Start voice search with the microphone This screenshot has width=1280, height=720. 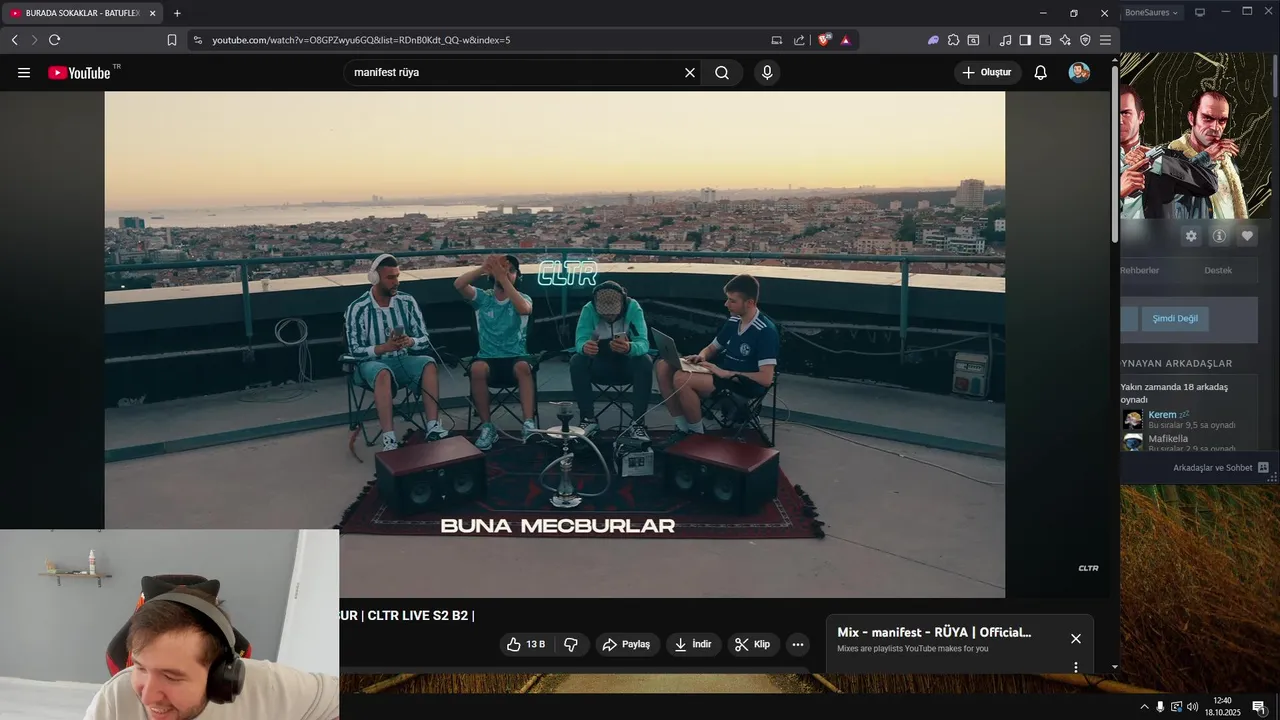[x=767, y=73]
